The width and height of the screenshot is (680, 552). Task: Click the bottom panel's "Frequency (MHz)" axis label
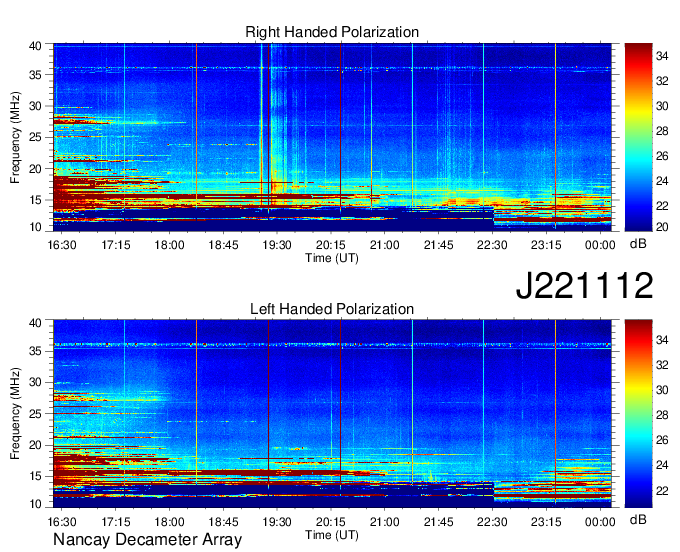pyautogui.click(x=15, y=414)
